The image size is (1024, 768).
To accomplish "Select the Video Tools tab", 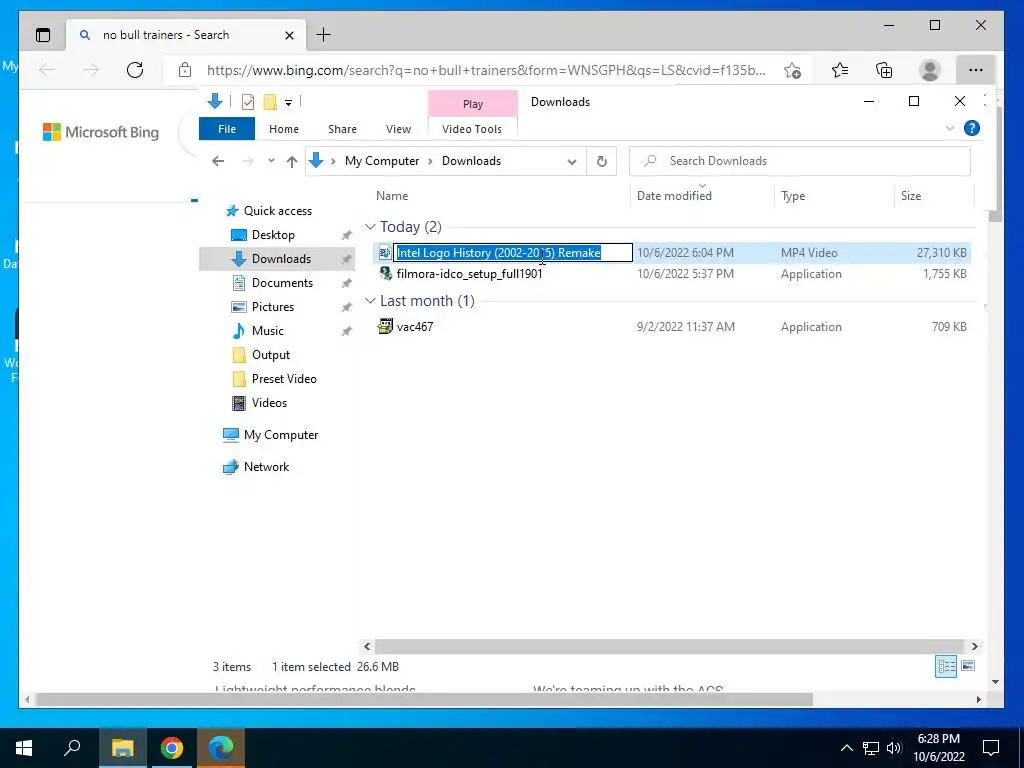I will 472,129.
